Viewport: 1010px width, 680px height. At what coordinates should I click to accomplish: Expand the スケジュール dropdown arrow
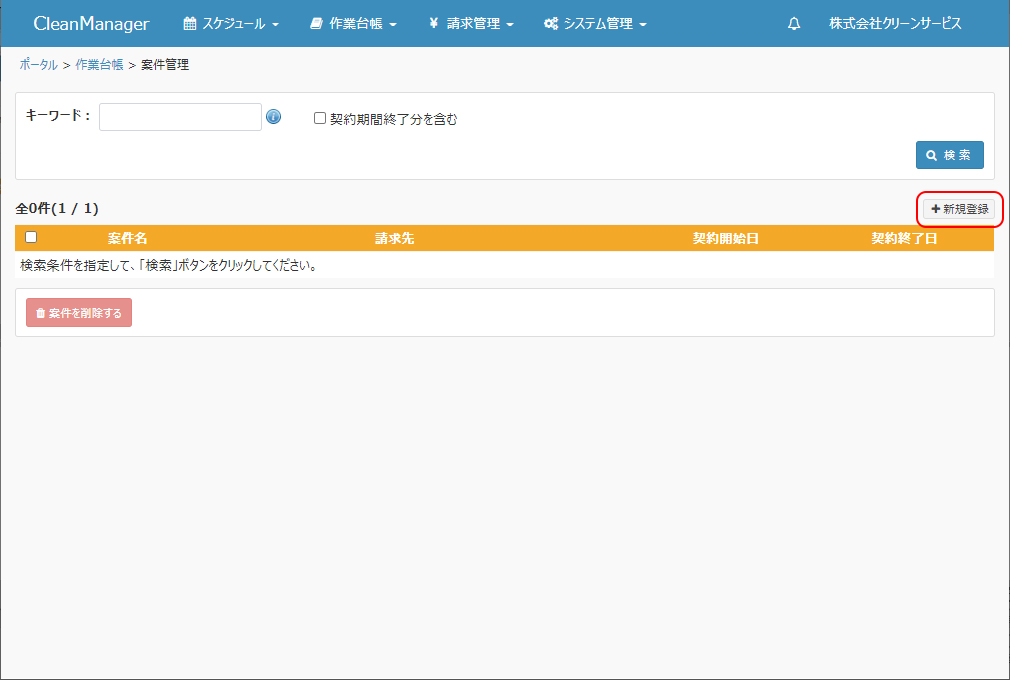tap(275, 25)
